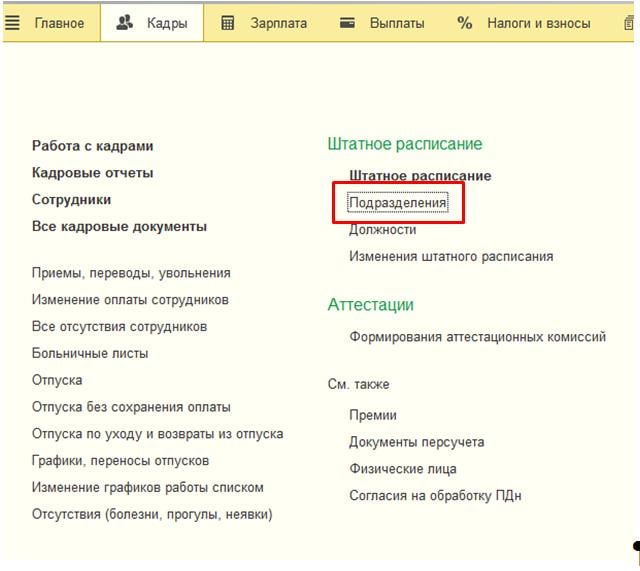This screenshot has width=640, height=571.
Task: Open Согласия на обработку ПДн
Action: [x=435, y=496]
